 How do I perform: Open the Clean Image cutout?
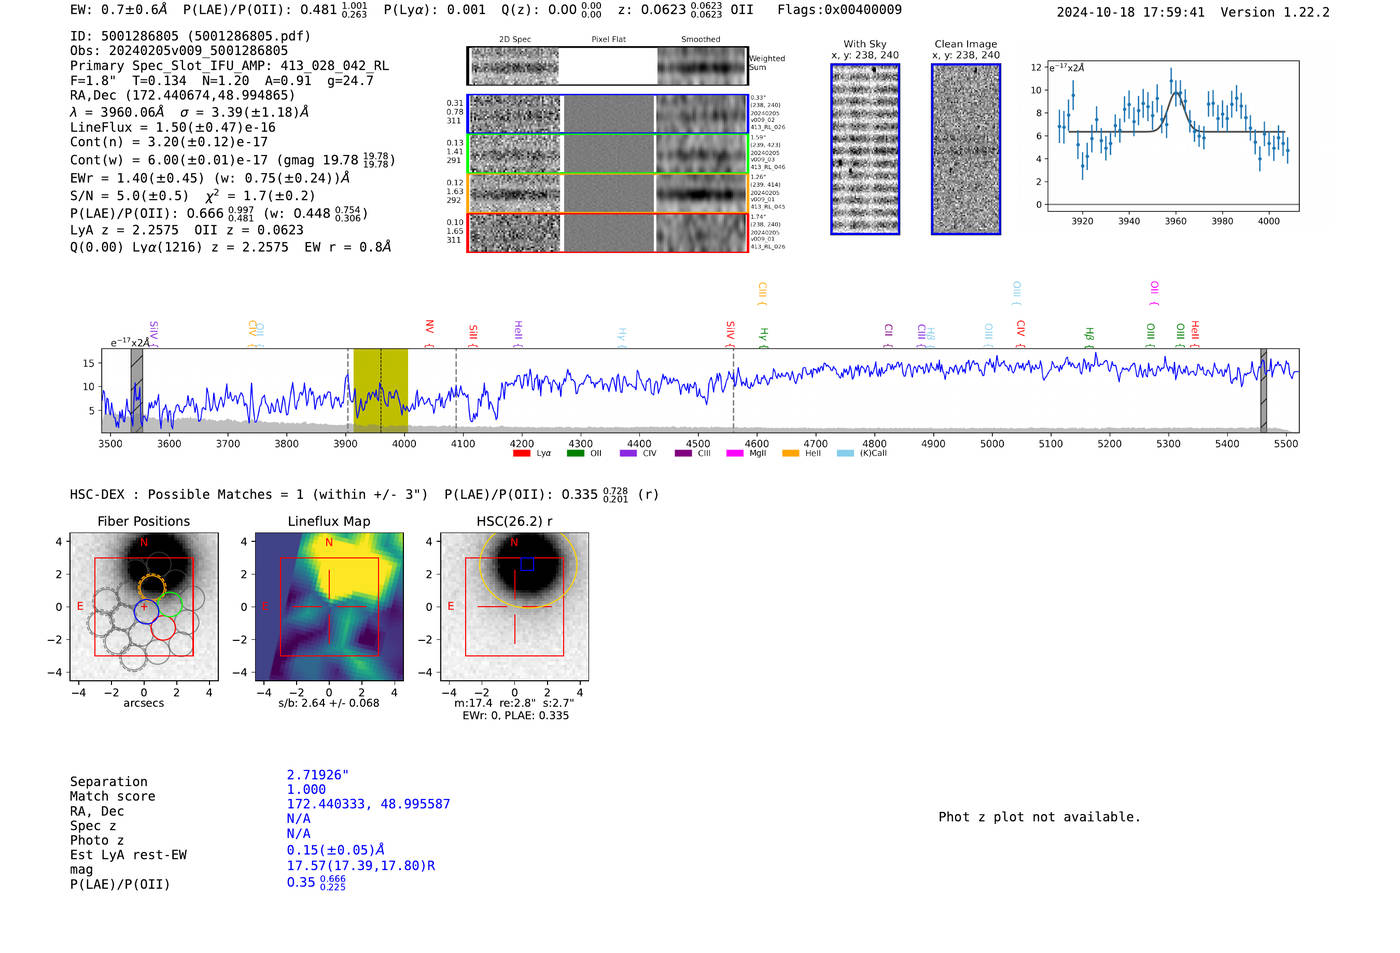click(x=966, y=149)
